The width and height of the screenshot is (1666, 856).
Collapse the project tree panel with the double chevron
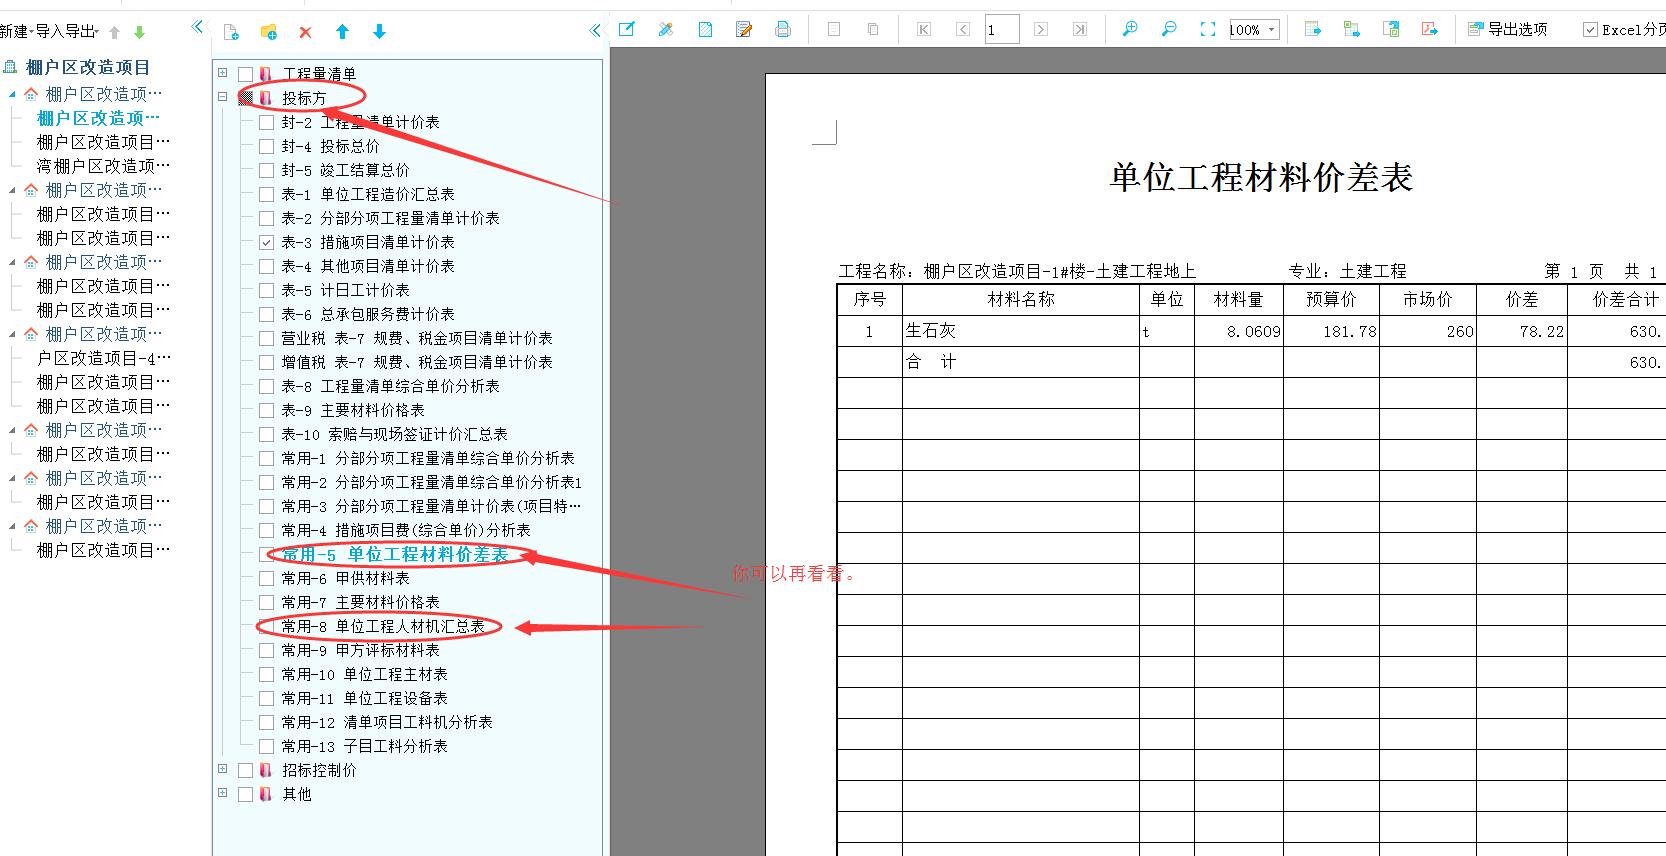(197, 27)
